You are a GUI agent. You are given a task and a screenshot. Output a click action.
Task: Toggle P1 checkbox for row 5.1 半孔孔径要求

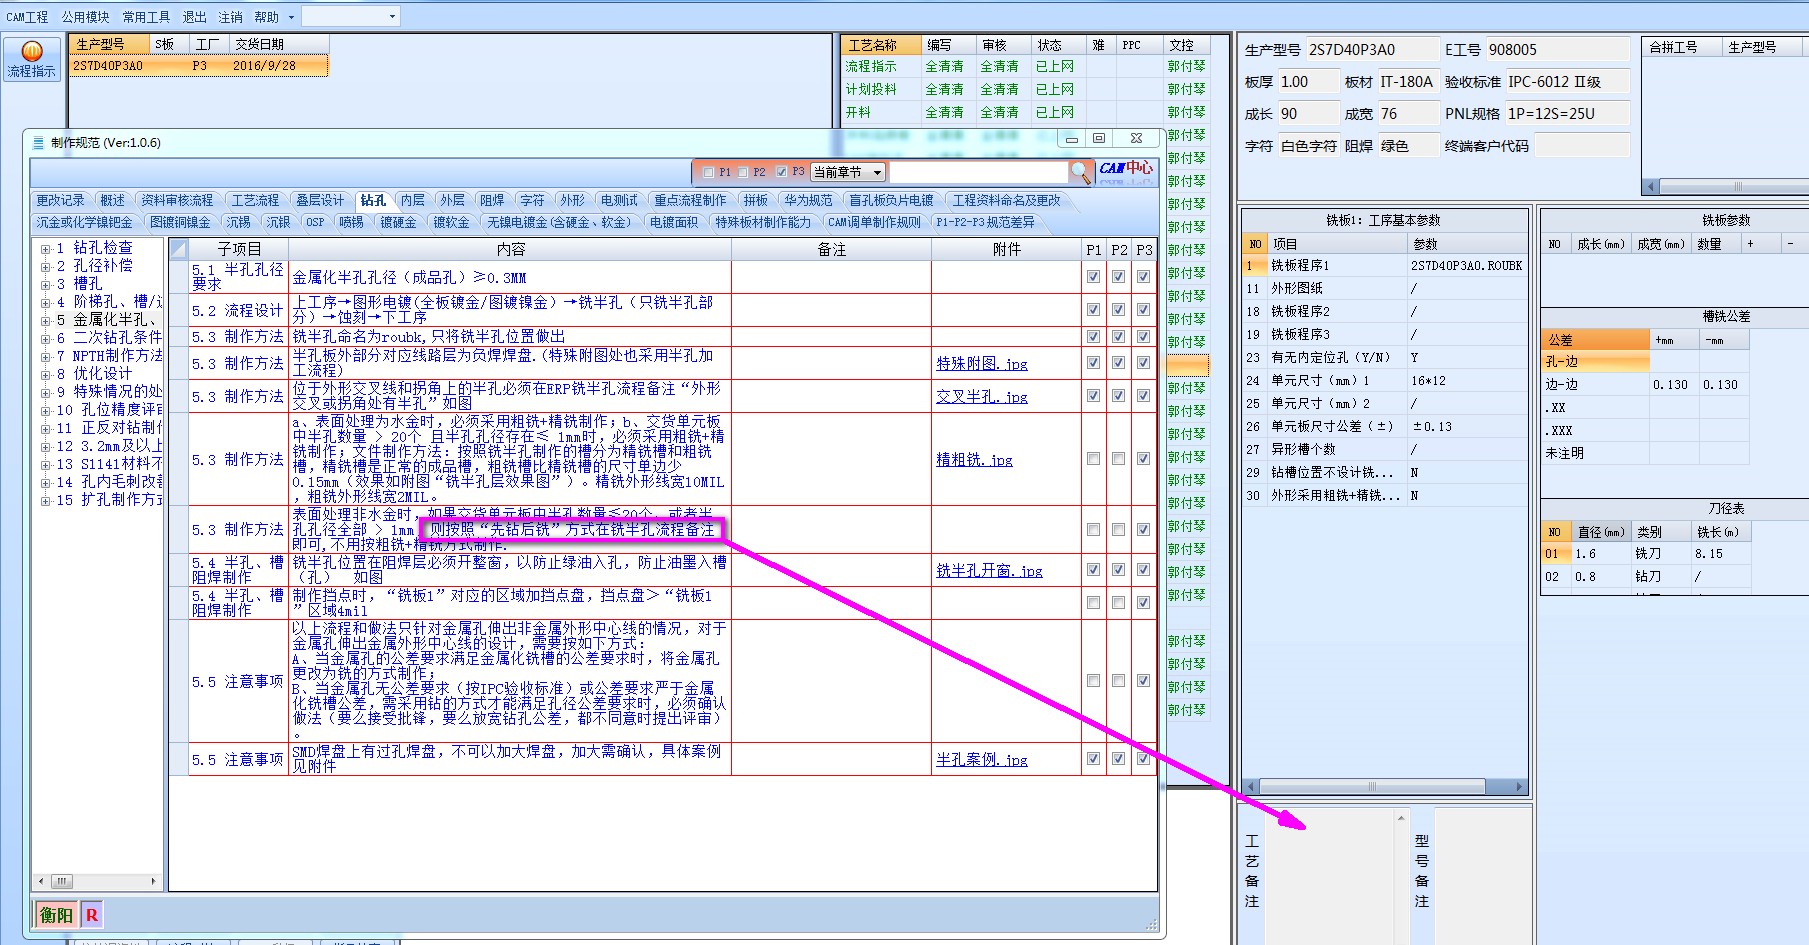[x=1093, y=277]
